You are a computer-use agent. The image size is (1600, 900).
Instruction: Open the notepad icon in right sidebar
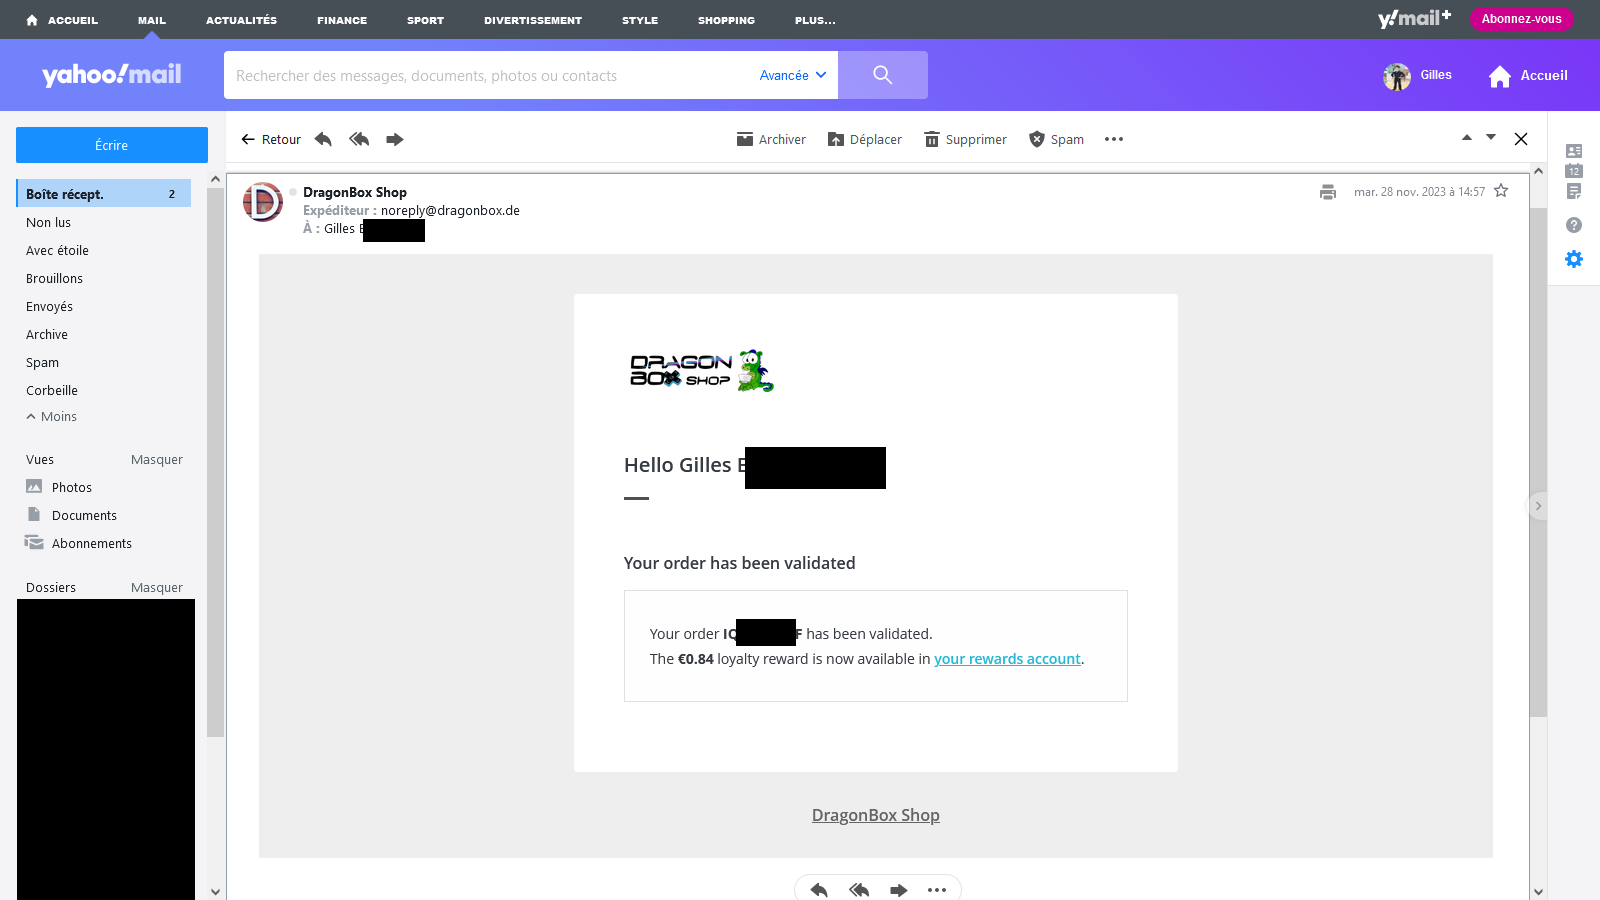[1574, 191]
